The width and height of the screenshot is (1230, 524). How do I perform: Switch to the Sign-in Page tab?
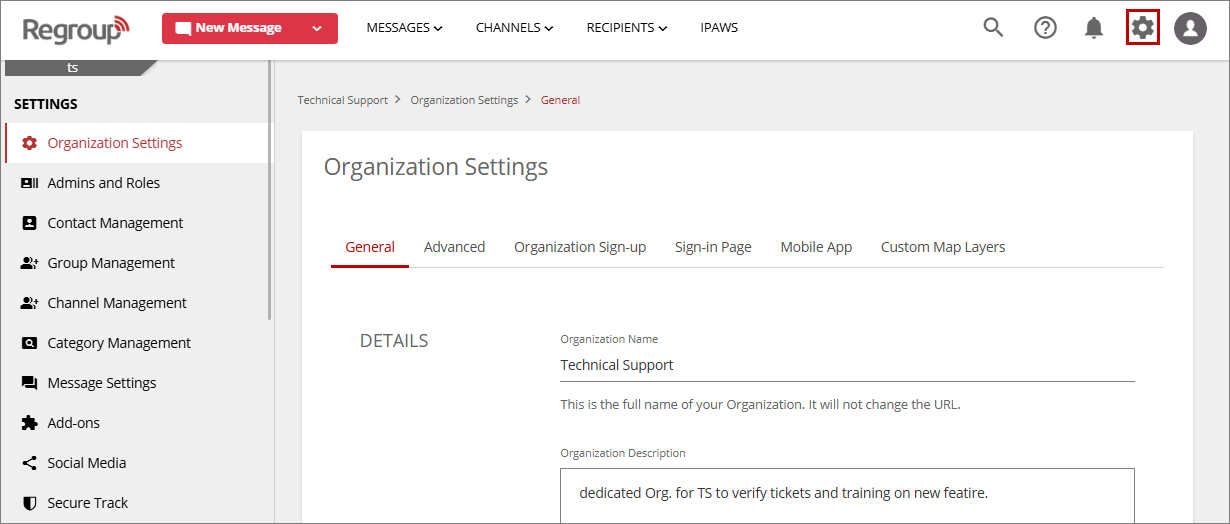coord(713,247)
